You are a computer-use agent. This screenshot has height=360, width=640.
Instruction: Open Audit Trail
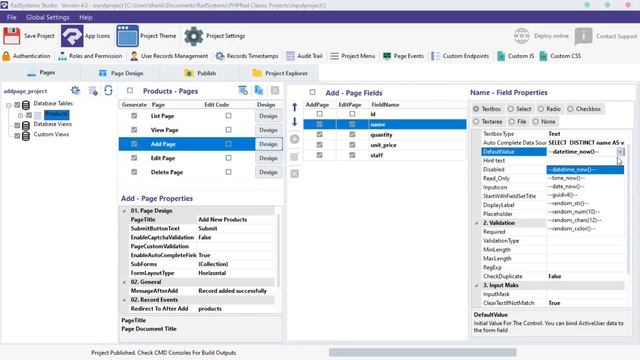coord(304,56)
